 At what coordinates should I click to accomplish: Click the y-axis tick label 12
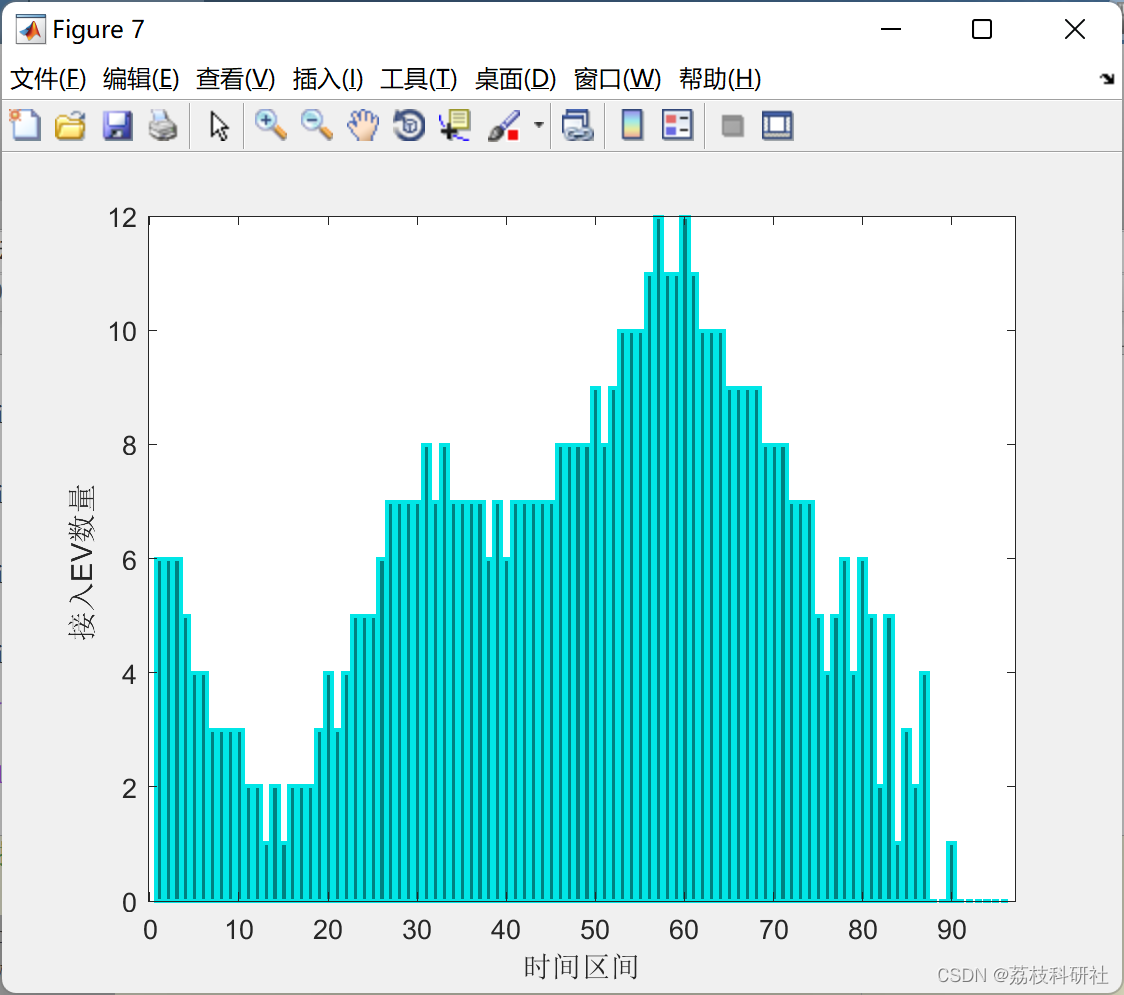click(x=123, y=218)
